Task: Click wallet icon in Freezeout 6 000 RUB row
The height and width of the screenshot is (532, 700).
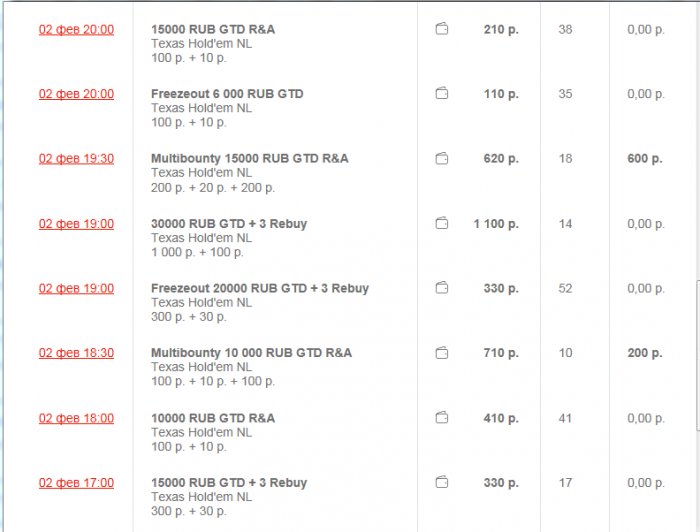Action: click(x=441, y=94)
